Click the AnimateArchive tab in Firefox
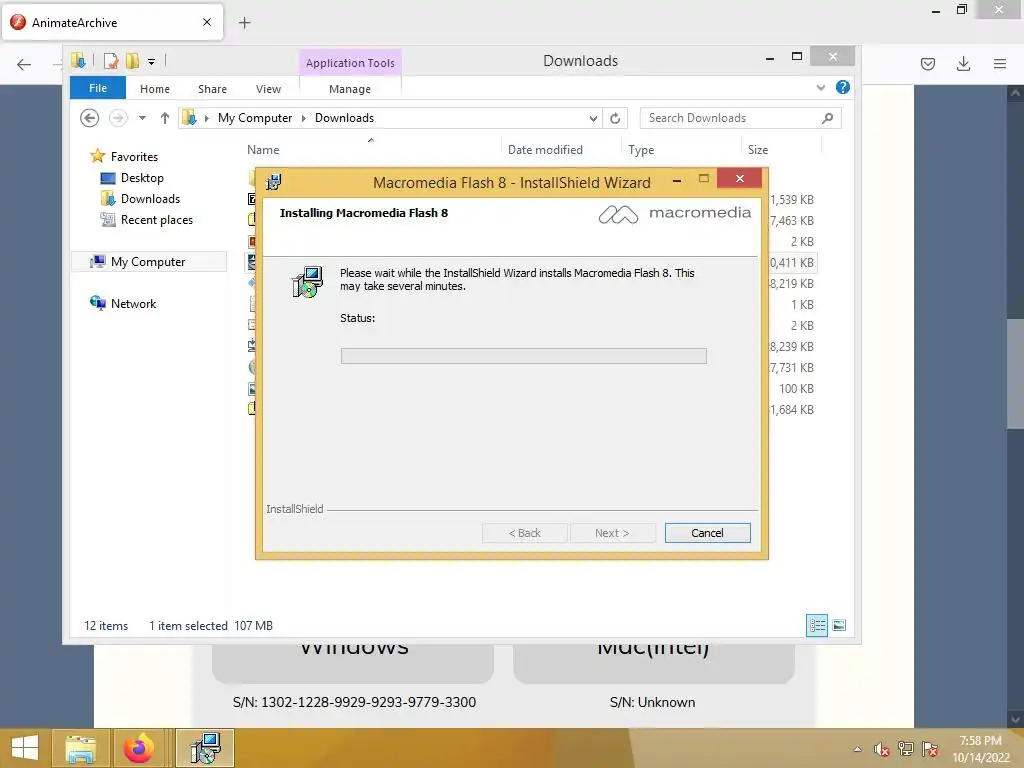Viewport: 1024px width, 768px height. 112,22
